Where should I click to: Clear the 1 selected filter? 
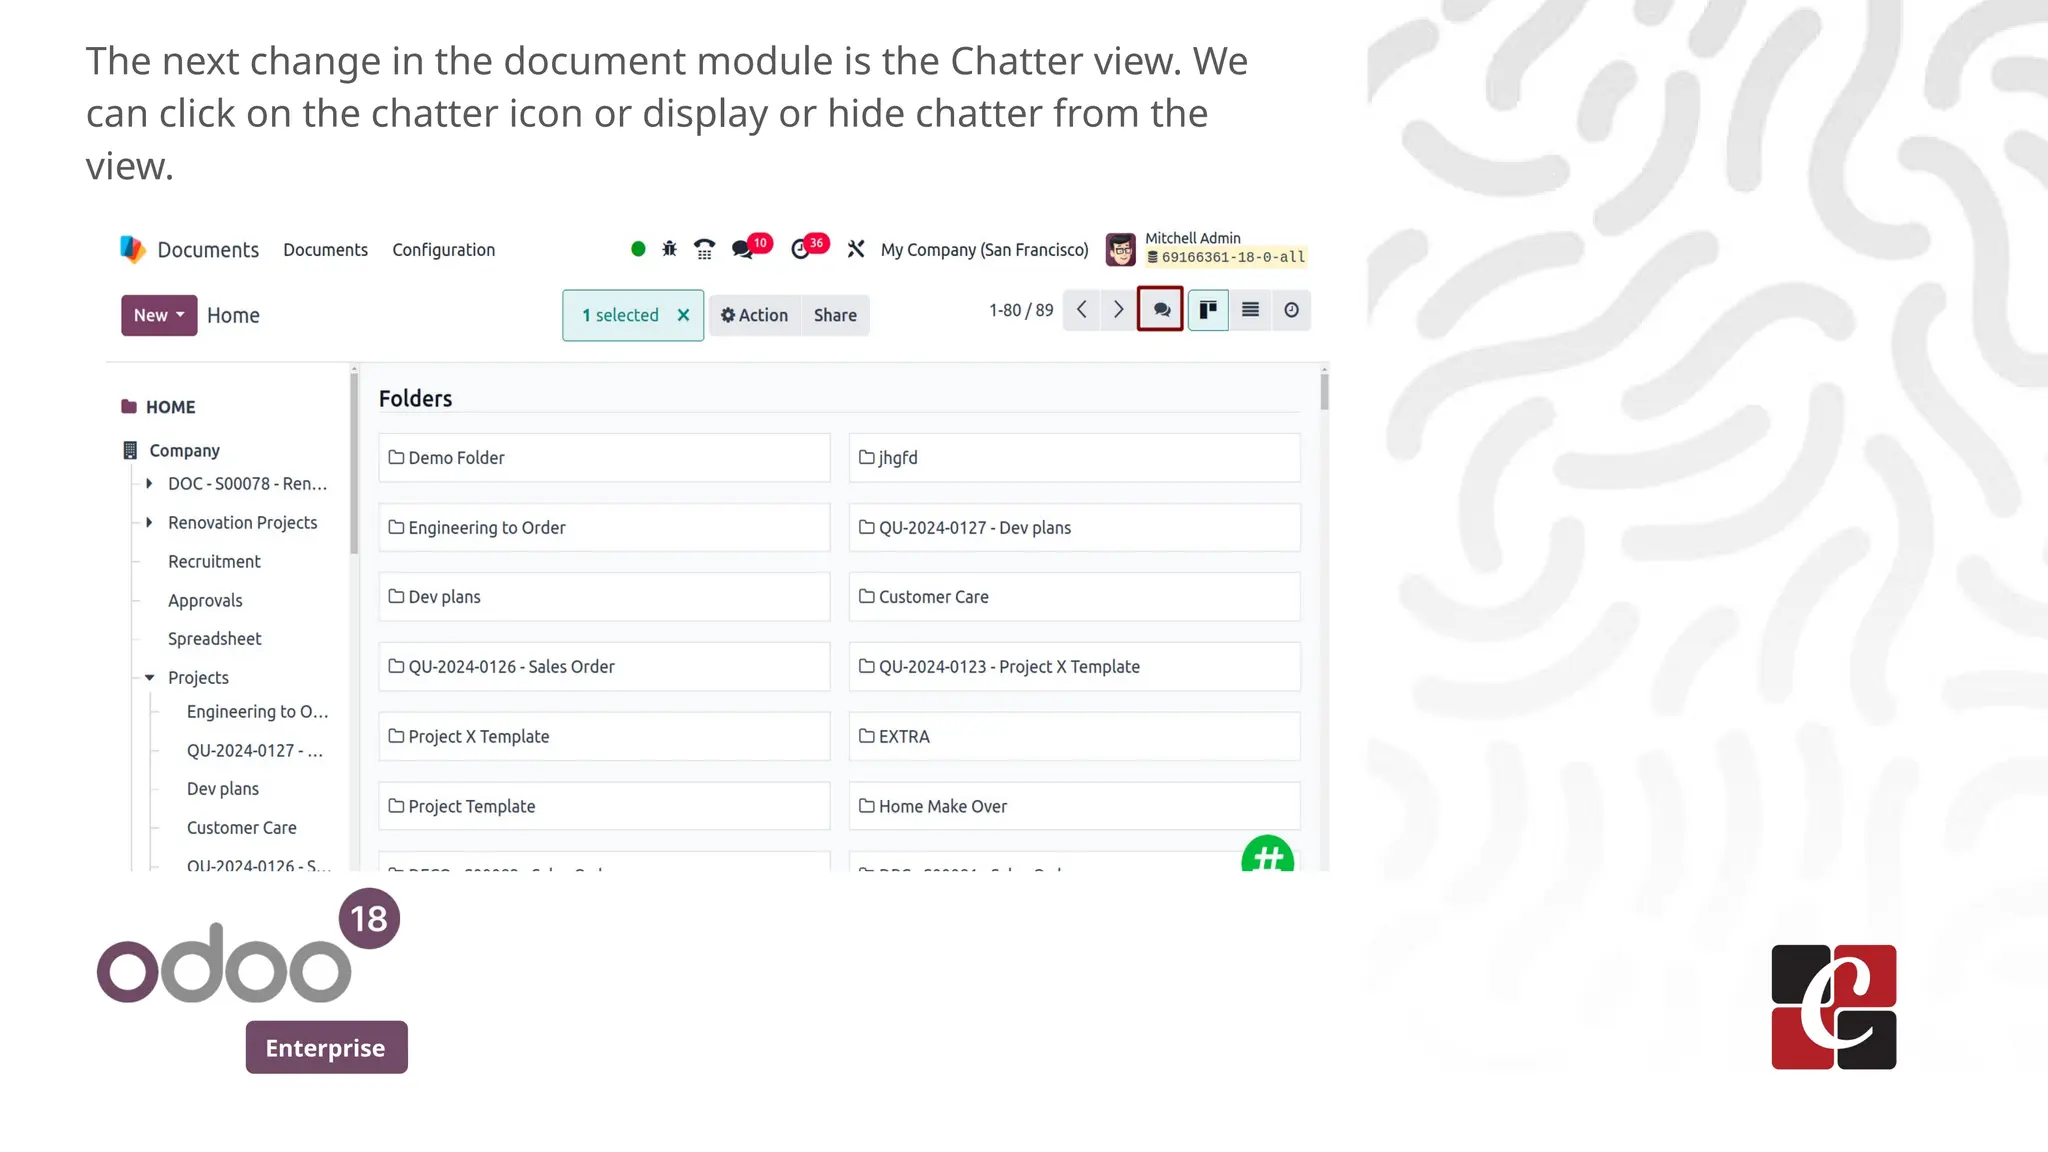point(683,315)
